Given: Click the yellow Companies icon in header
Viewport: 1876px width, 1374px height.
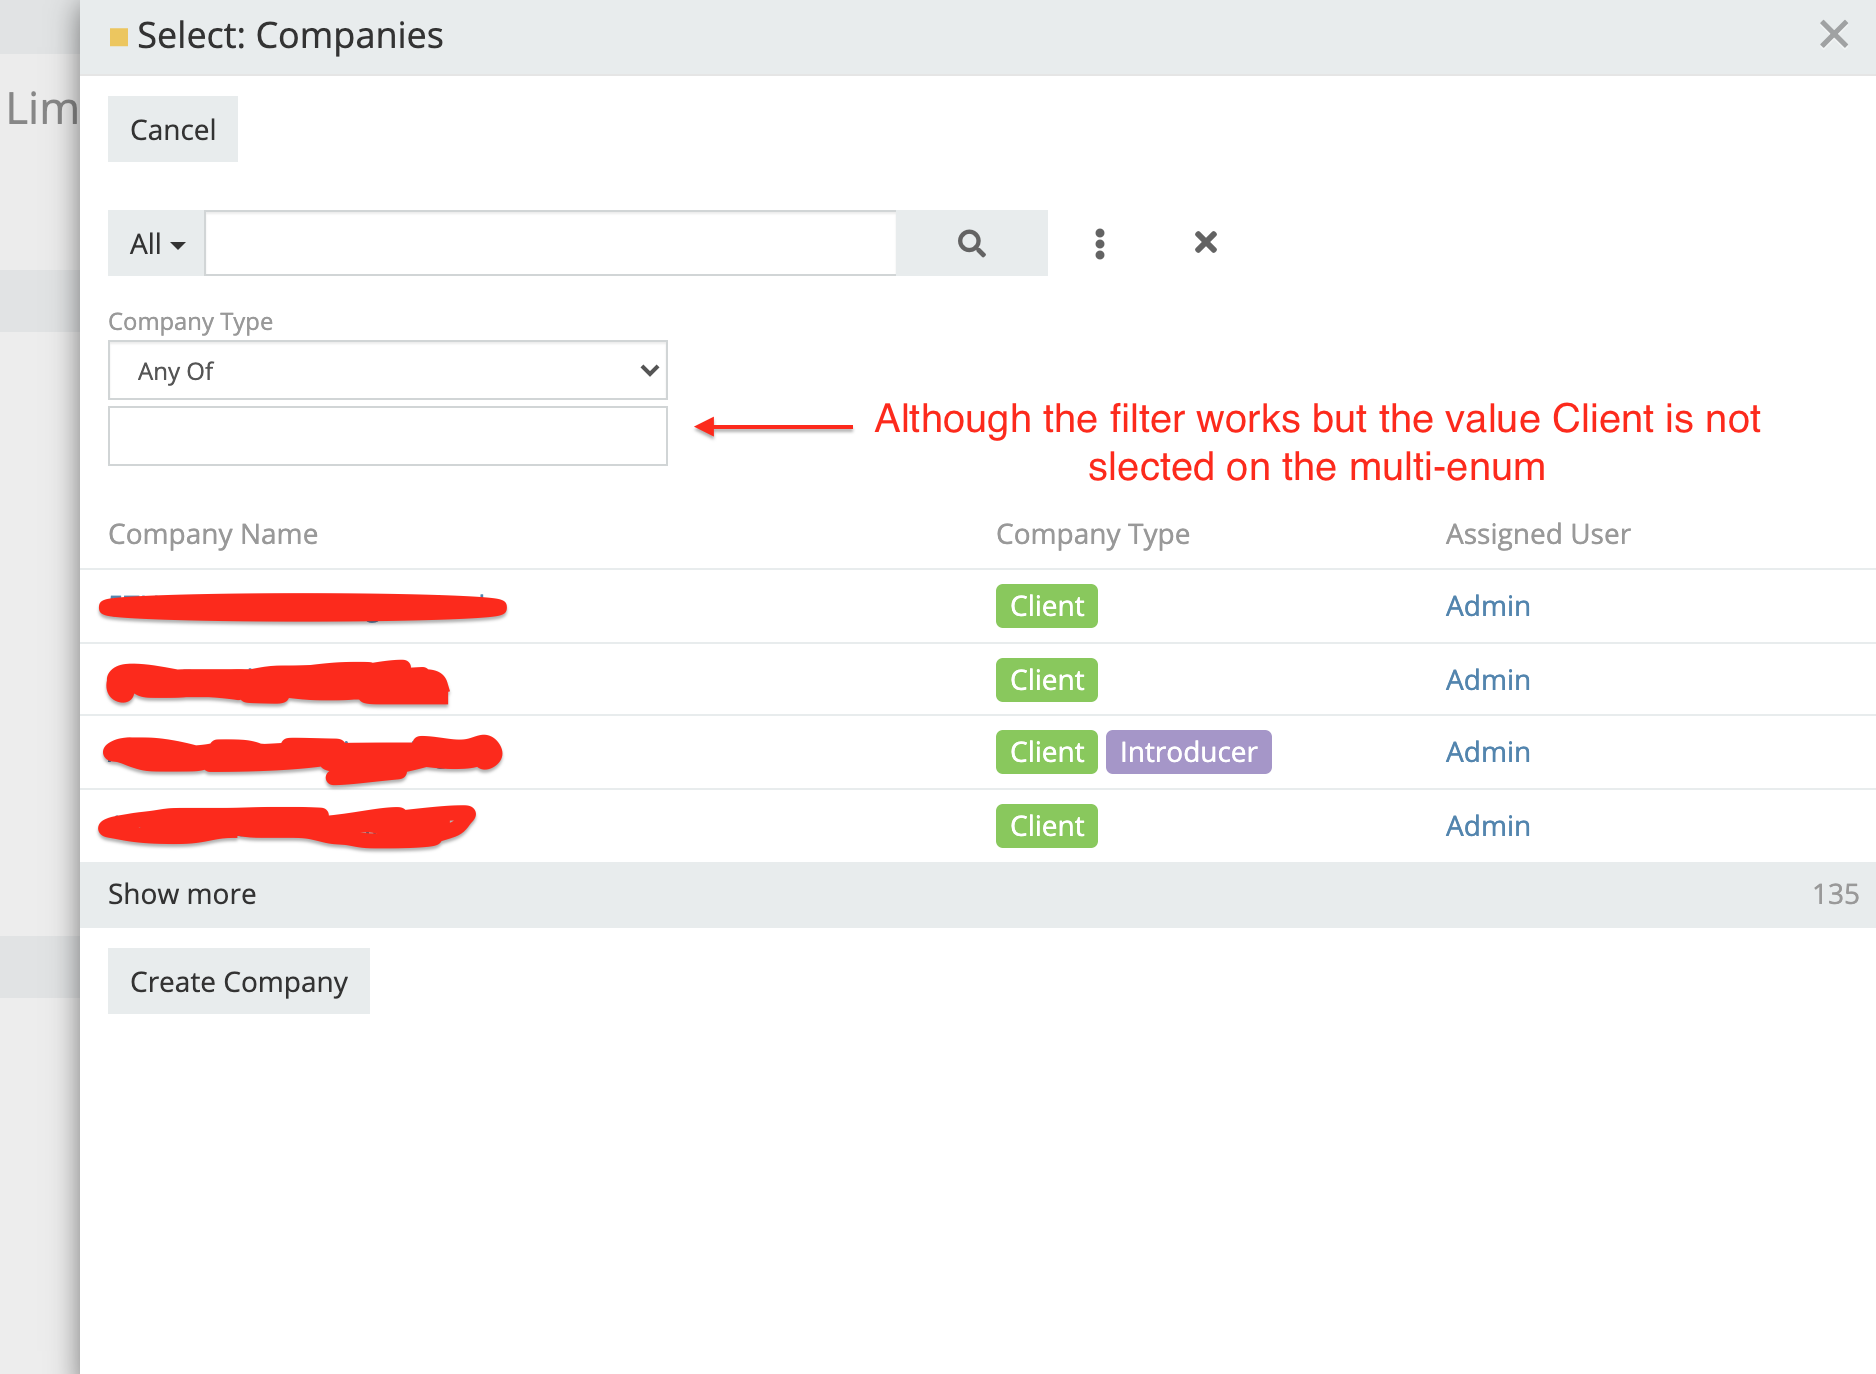Looking at the screenshot, I should coord(118,37).
